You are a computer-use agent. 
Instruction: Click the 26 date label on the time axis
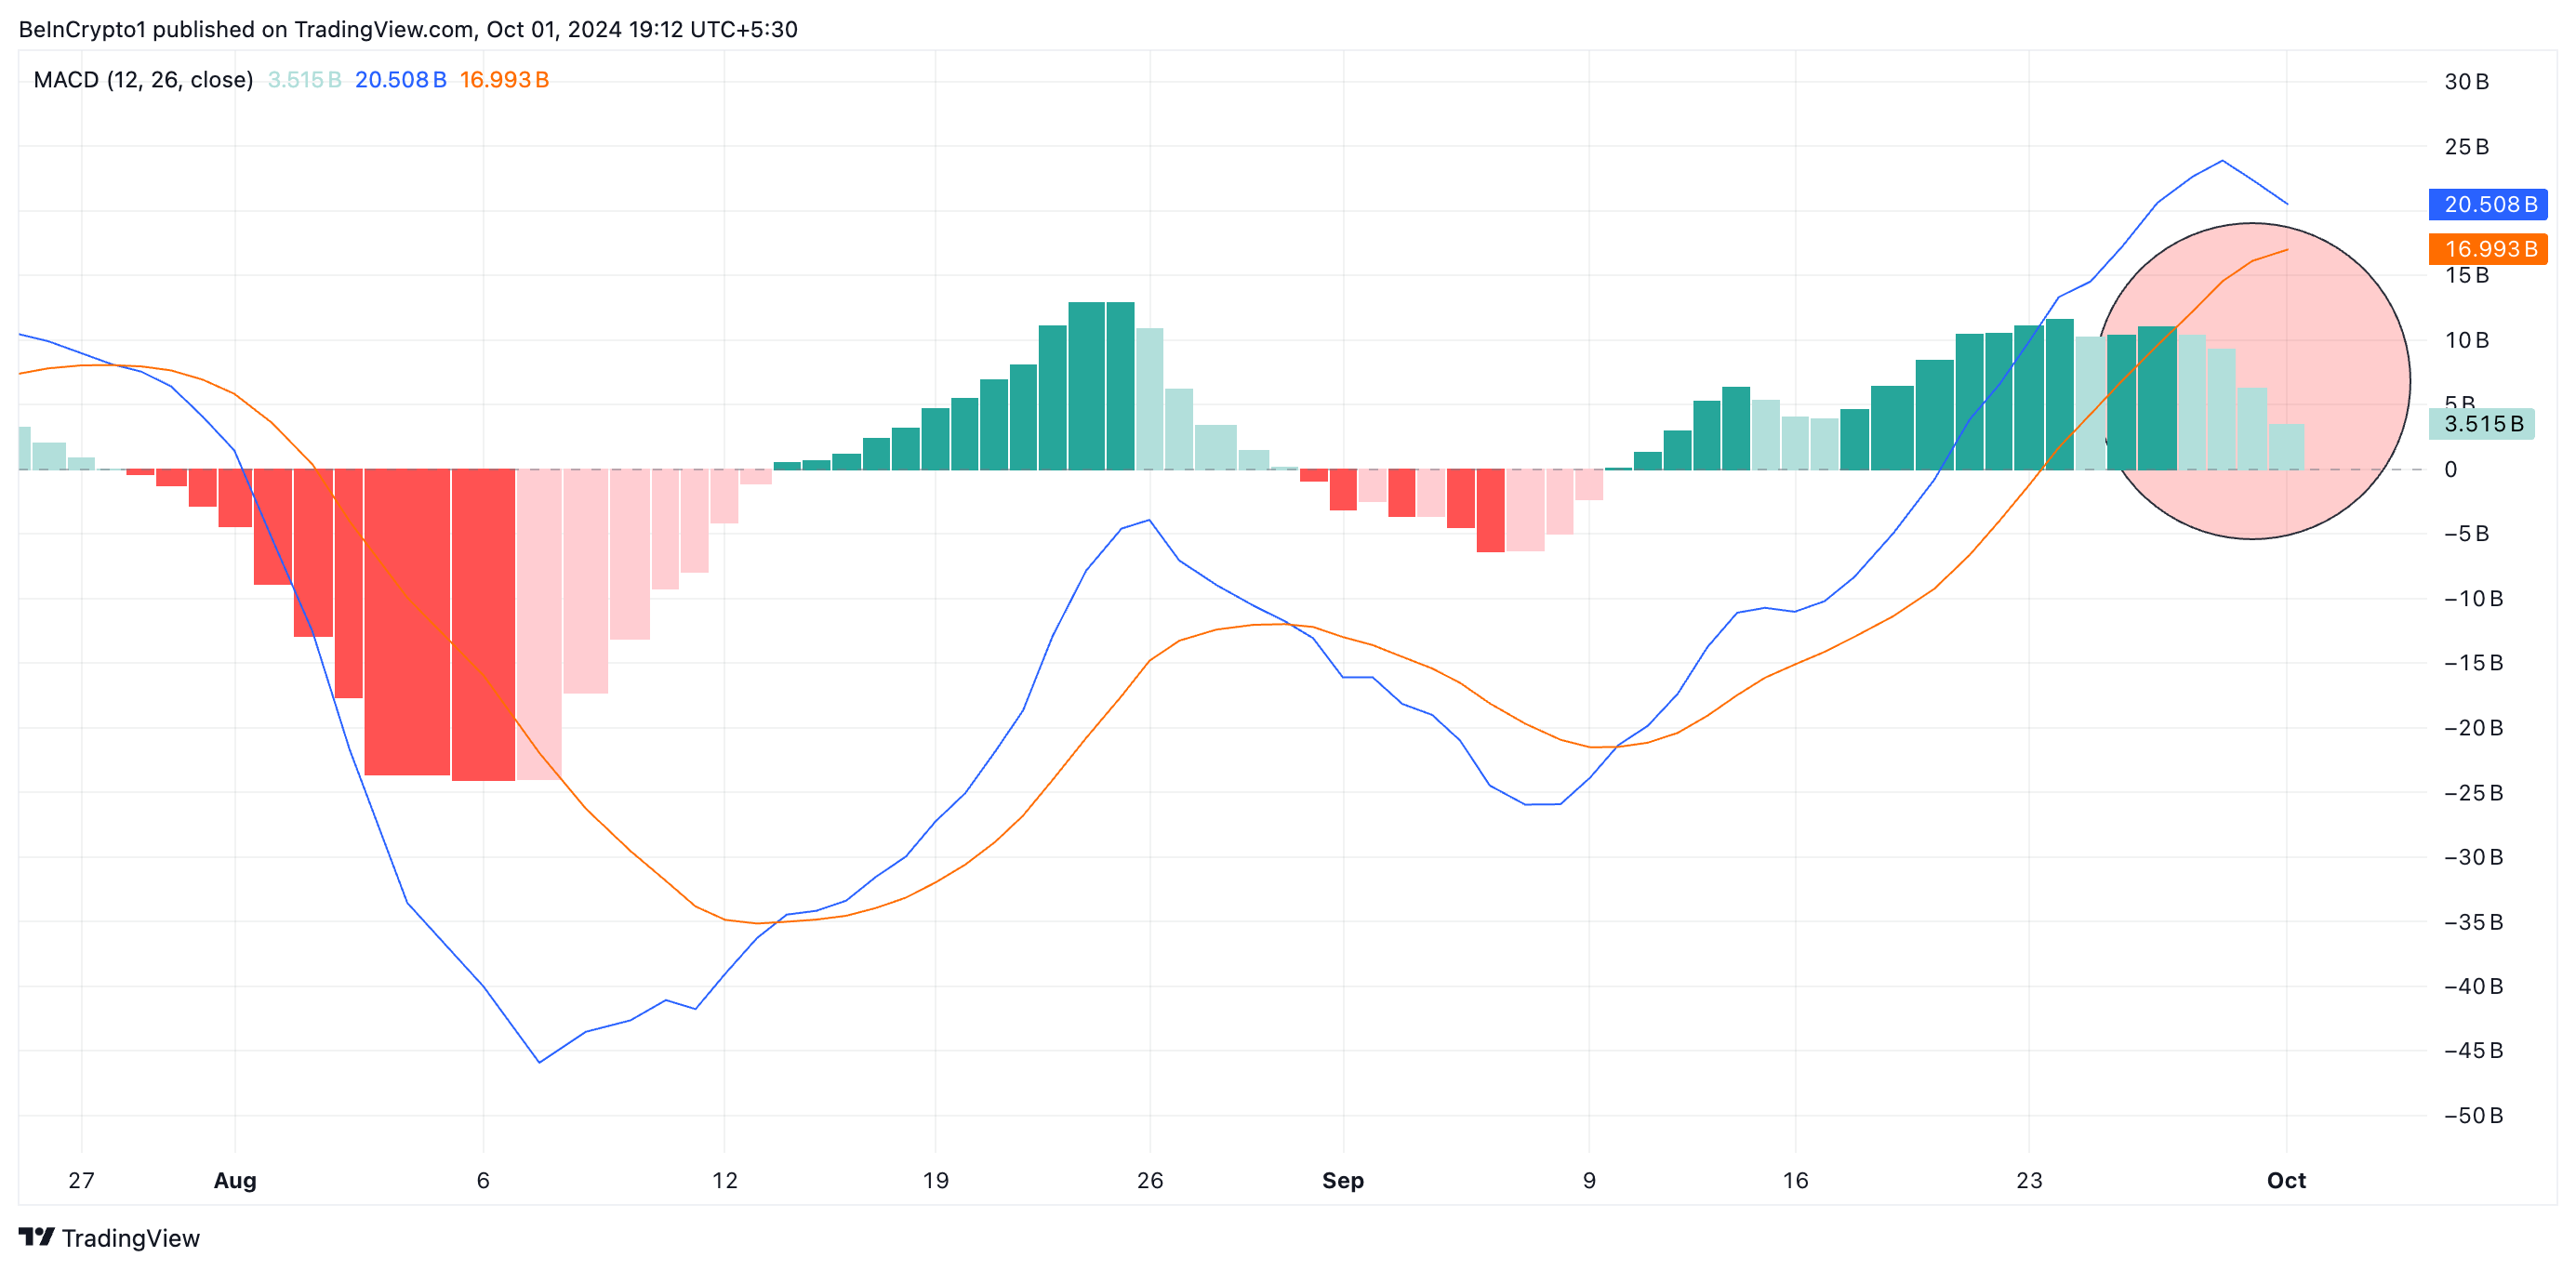point(1150,1180)
